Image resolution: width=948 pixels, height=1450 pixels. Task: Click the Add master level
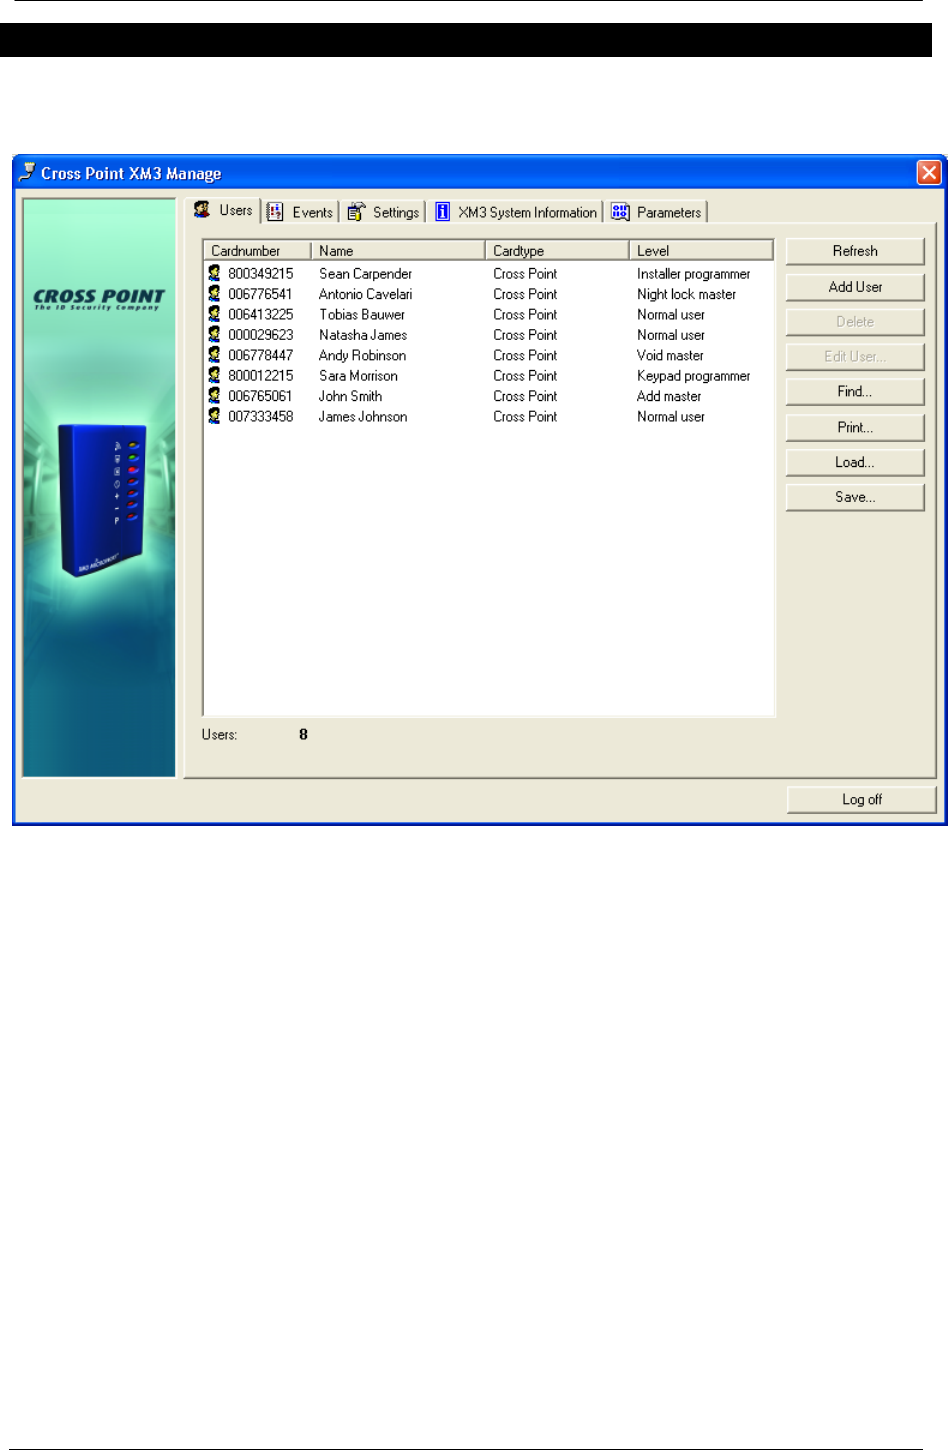coord(669,396)
